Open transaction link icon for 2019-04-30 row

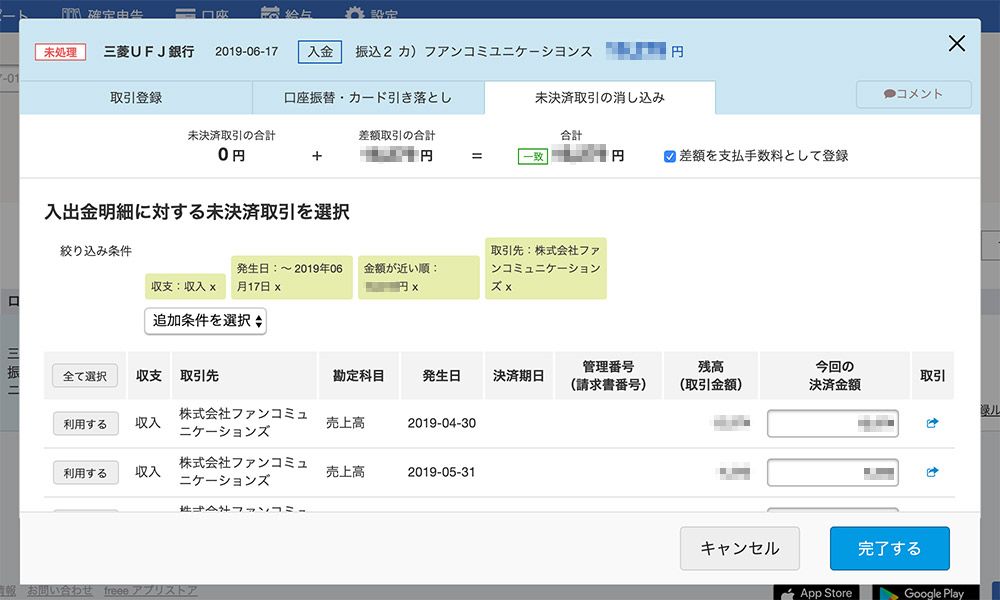932,423
